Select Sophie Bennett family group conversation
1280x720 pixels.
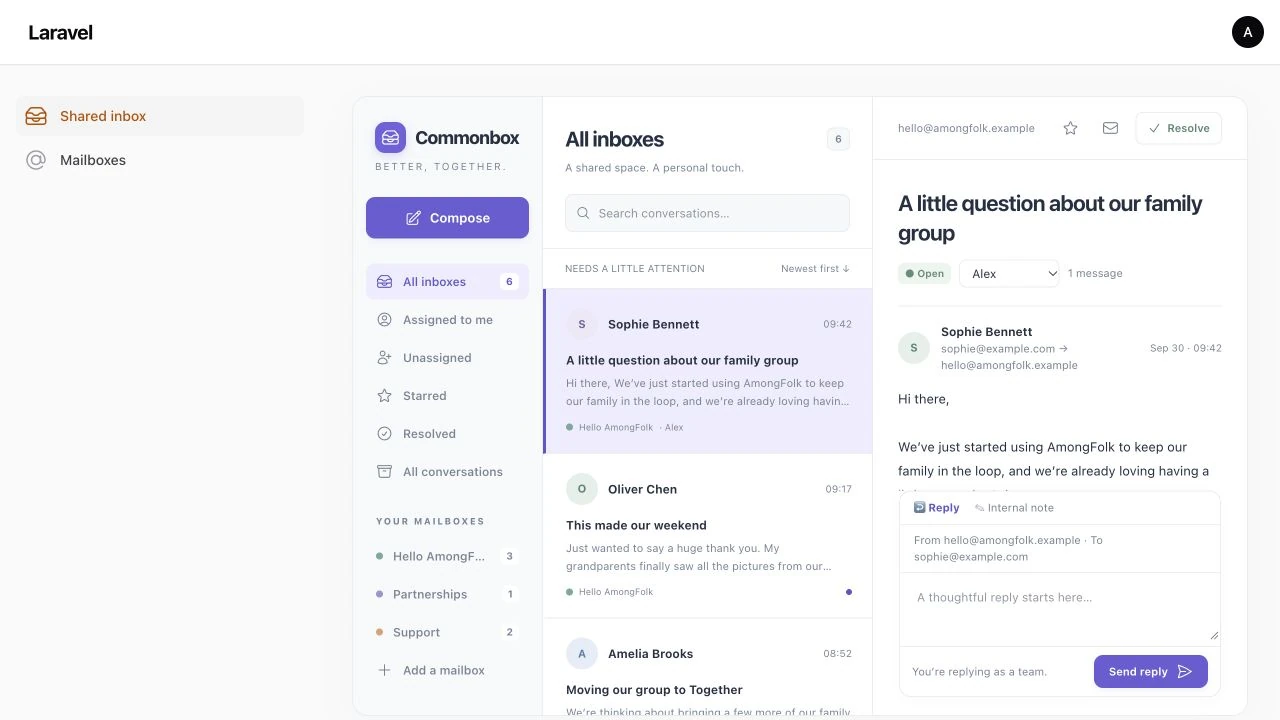click(x=707, y=371)
